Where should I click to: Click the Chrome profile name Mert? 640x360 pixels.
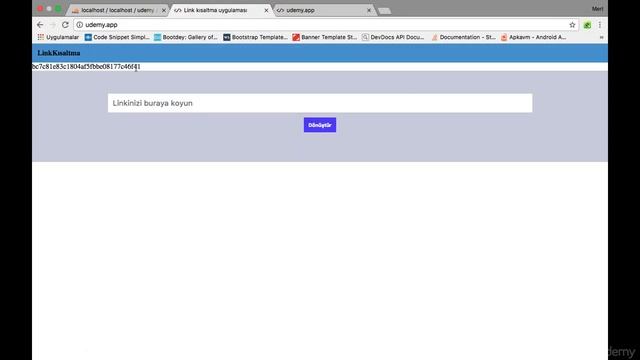597,9
